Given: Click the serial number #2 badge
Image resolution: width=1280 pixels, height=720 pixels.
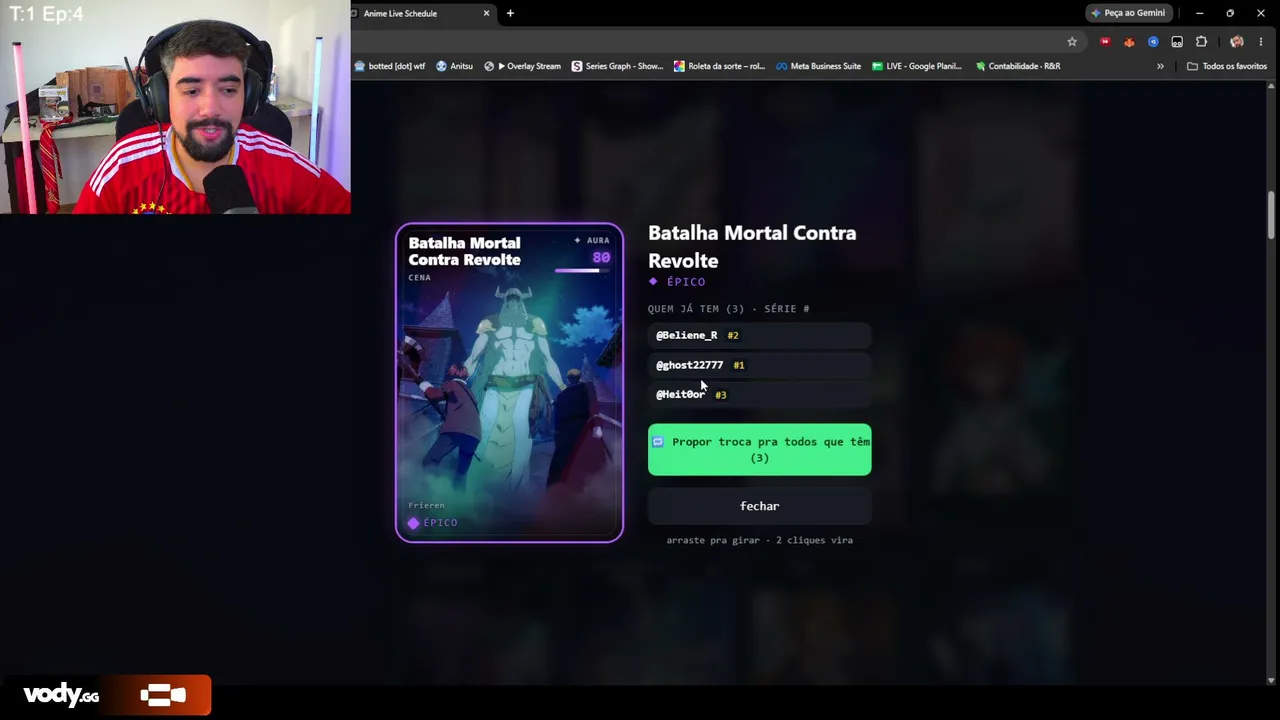Looking at the screenshot, I should tap(733, 336).
